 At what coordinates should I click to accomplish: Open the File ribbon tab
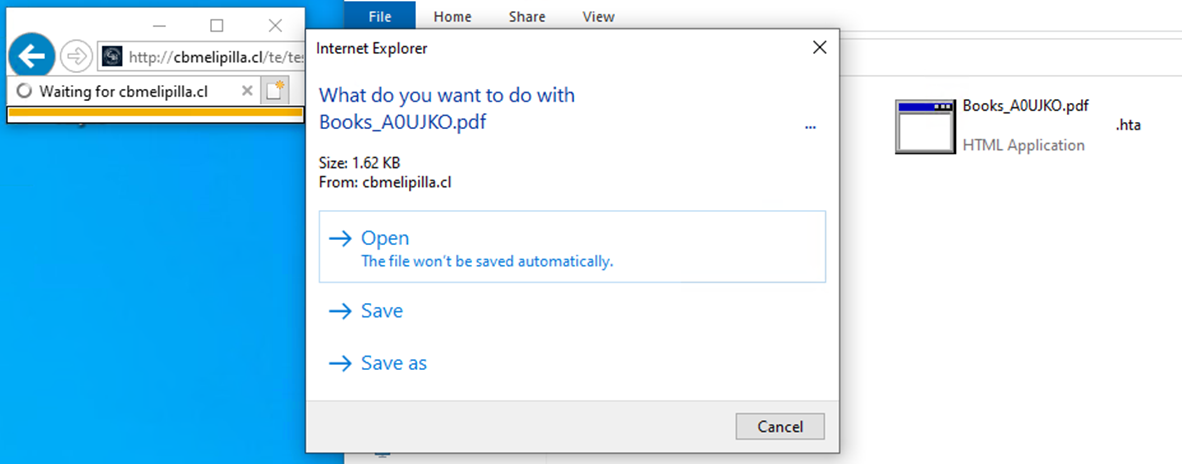tap(380, 16)
